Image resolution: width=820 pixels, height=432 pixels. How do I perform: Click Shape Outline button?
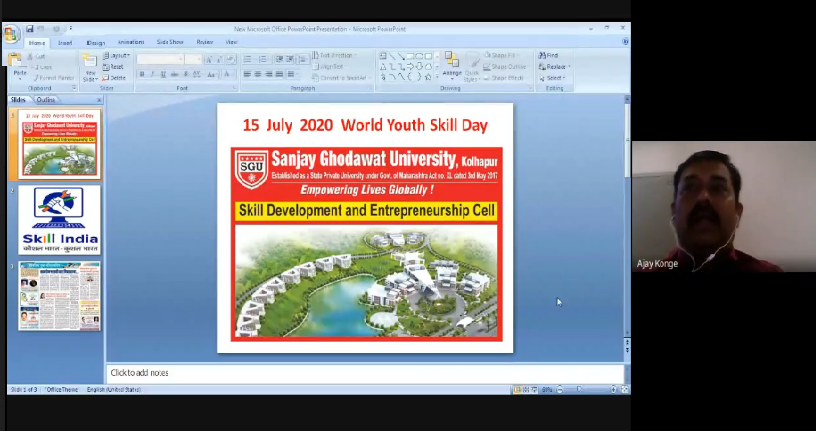pyautogui.click(x=505, y=67)
